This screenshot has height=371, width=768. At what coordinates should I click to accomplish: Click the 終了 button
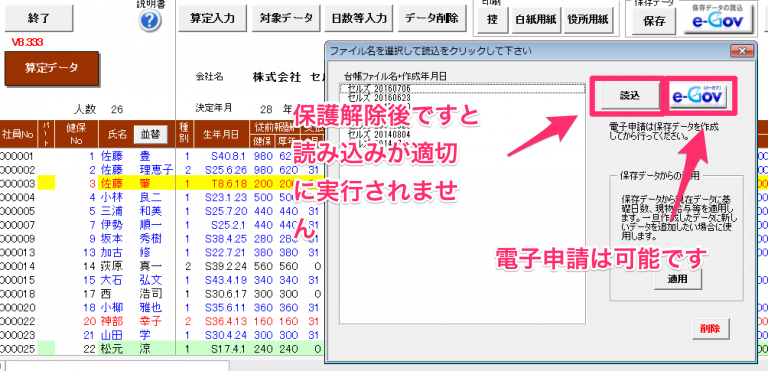tap(39, 18)
